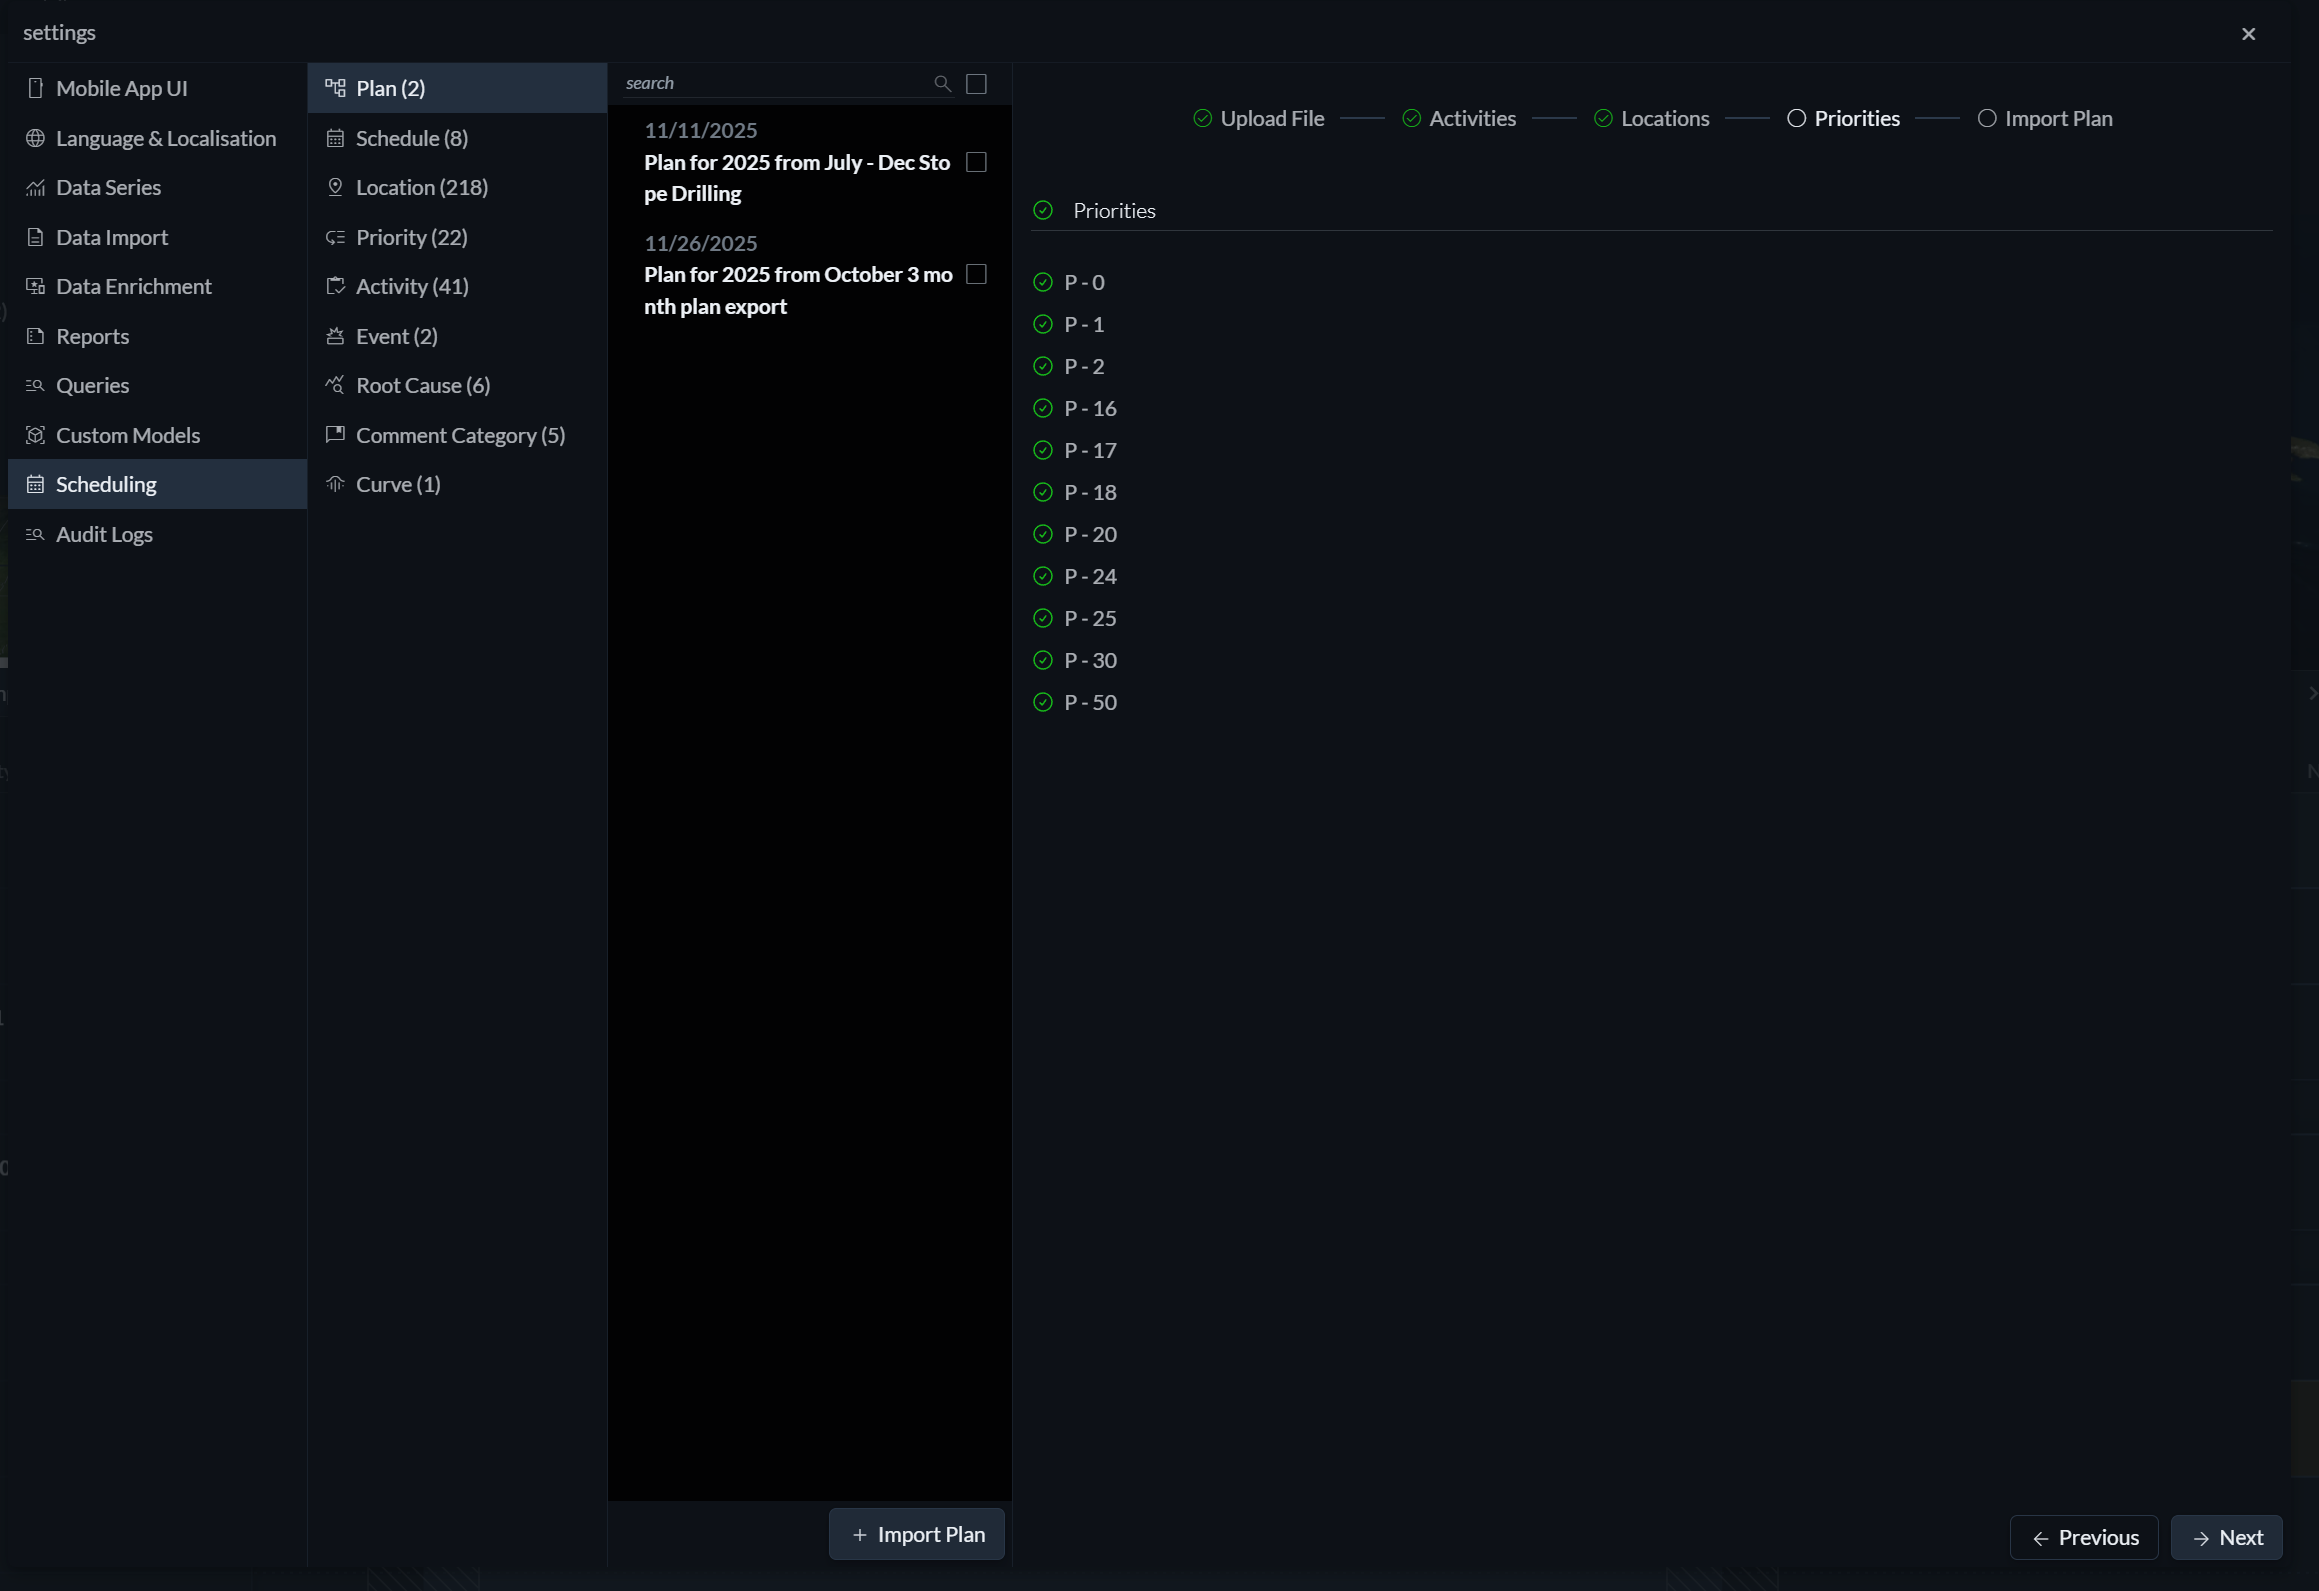This screenshot has height=1591, width=2319.
Task: Check the July - Dec Stope Drilling plan checkbox
Action: (x=977, y=162)
